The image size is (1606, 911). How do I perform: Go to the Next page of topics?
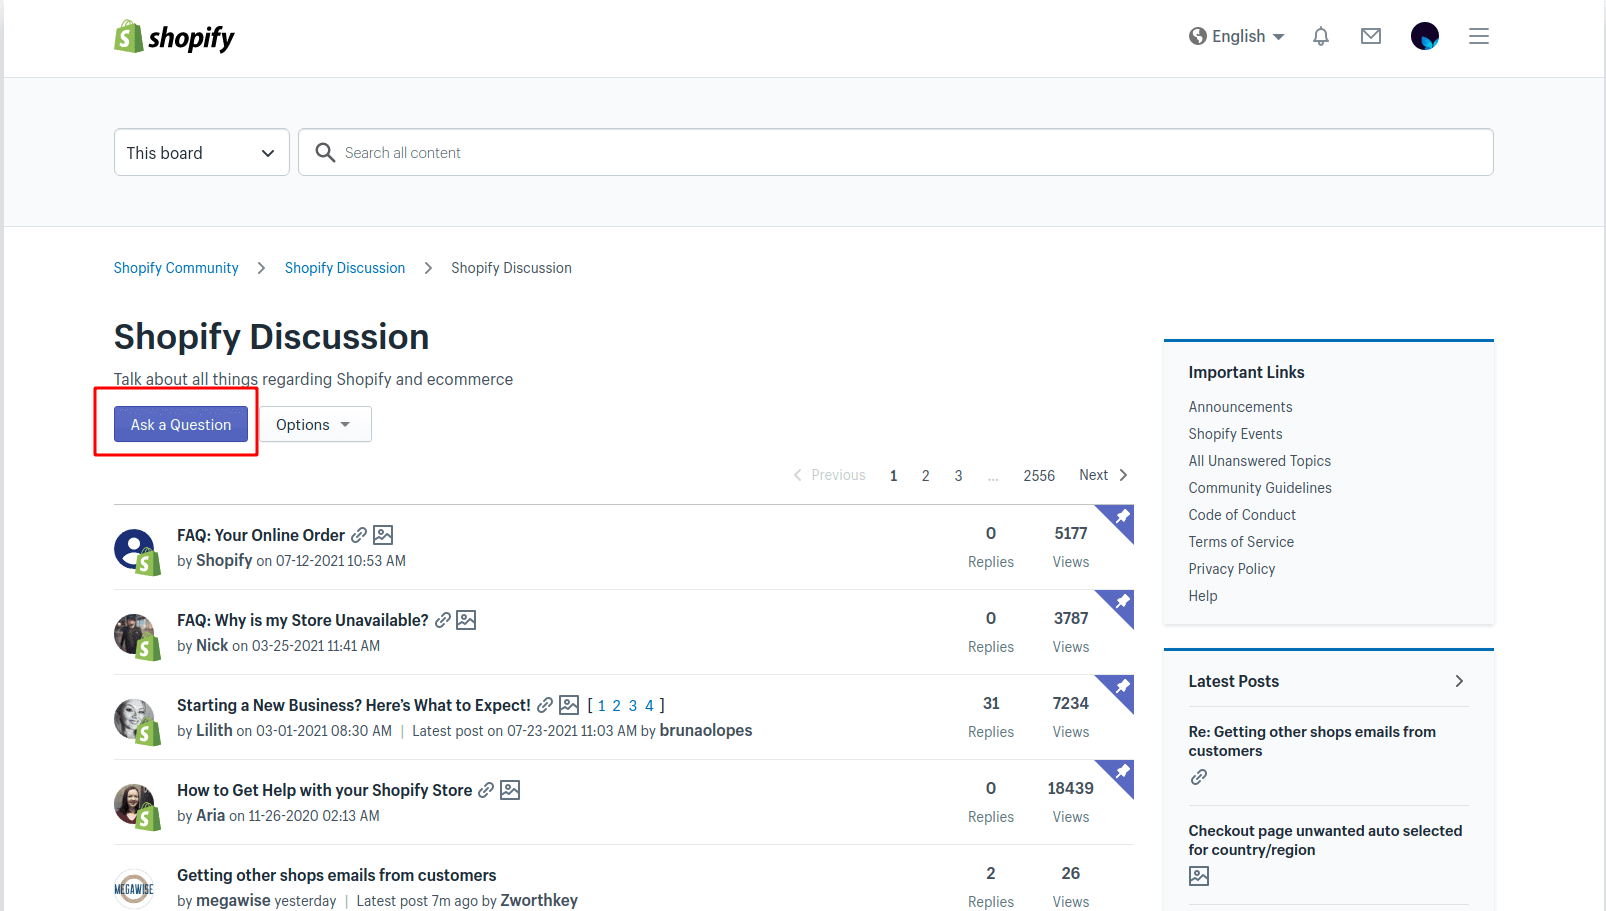[1102, 475]
